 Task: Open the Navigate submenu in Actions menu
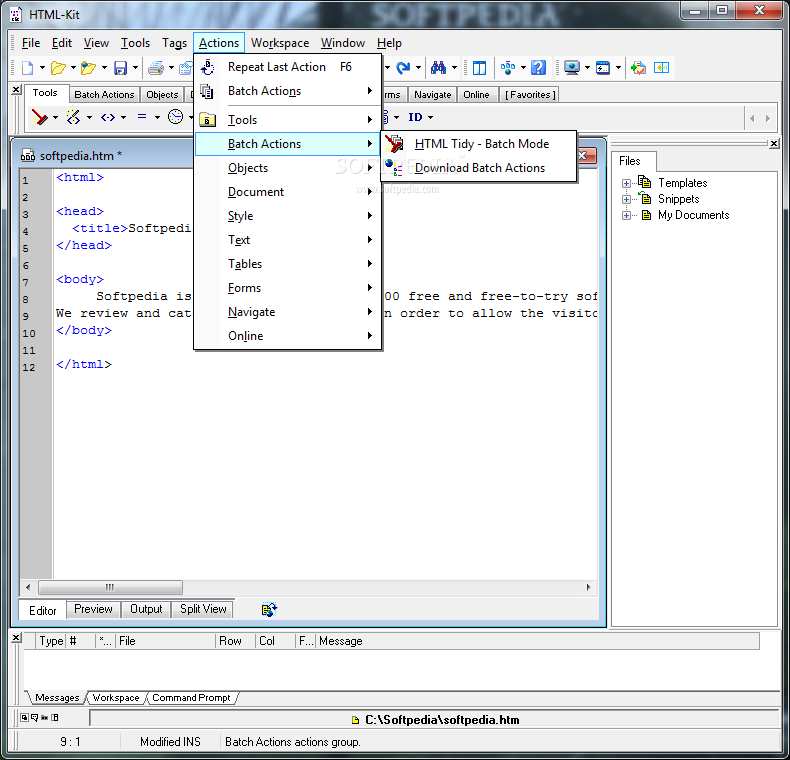click(288, 312)
